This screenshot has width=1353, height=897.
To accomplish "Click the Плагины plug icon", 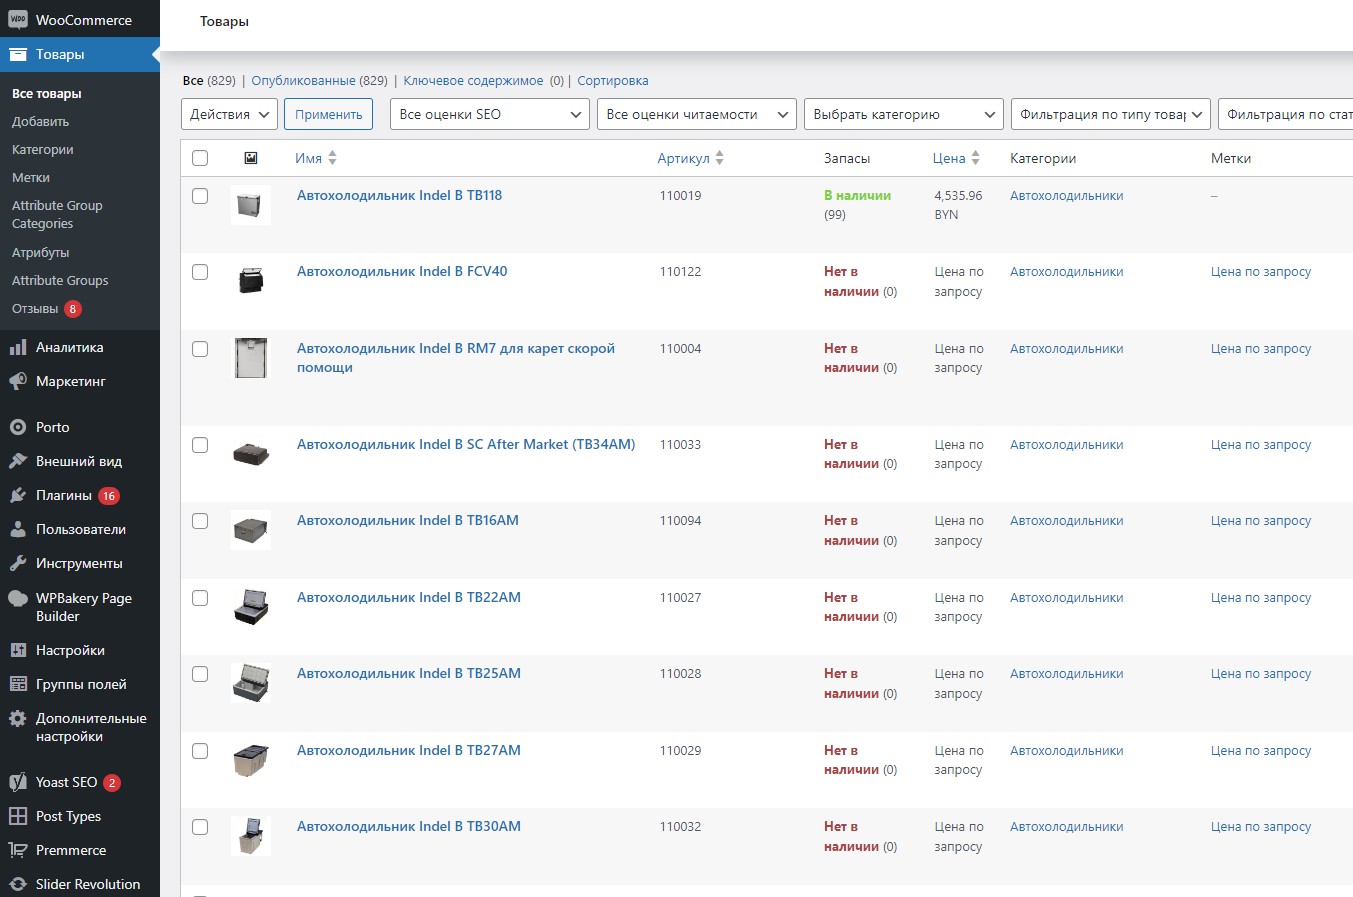I will (18, 495).
